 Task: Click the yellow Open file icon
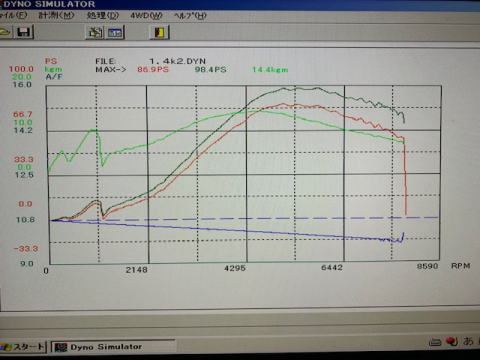pos(5,32)
